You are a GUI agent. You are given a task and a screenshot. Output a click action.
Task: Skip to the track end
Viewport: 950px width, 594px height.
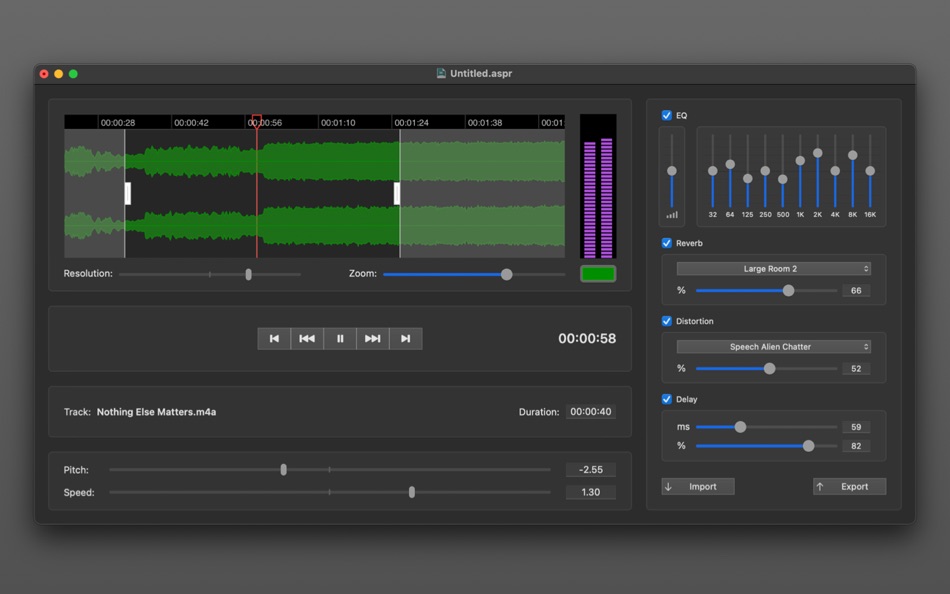tap(405, 339)
